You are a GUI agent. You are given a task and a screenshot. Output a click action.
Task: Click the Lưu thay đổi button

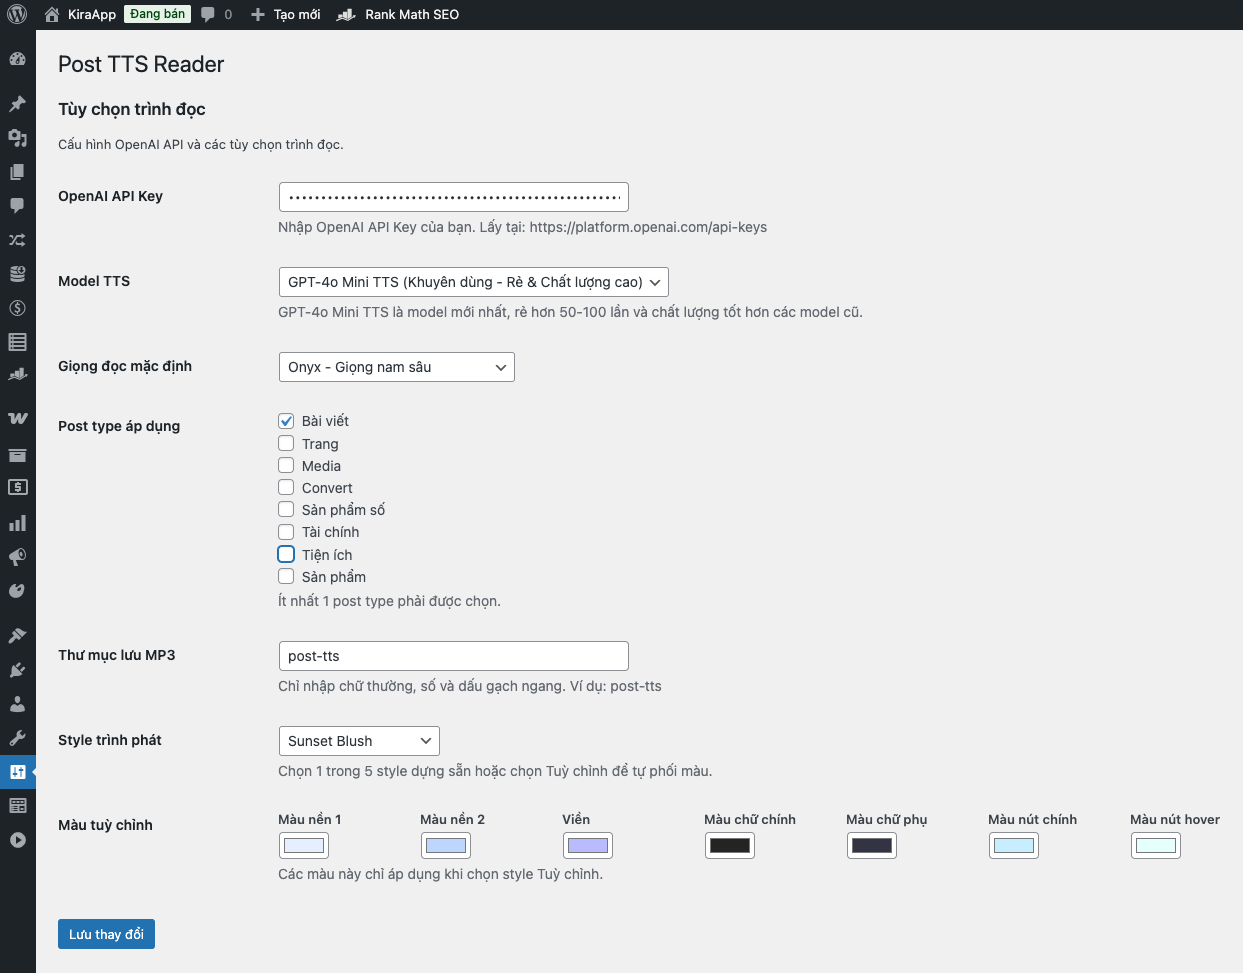[x=106, y=934]
